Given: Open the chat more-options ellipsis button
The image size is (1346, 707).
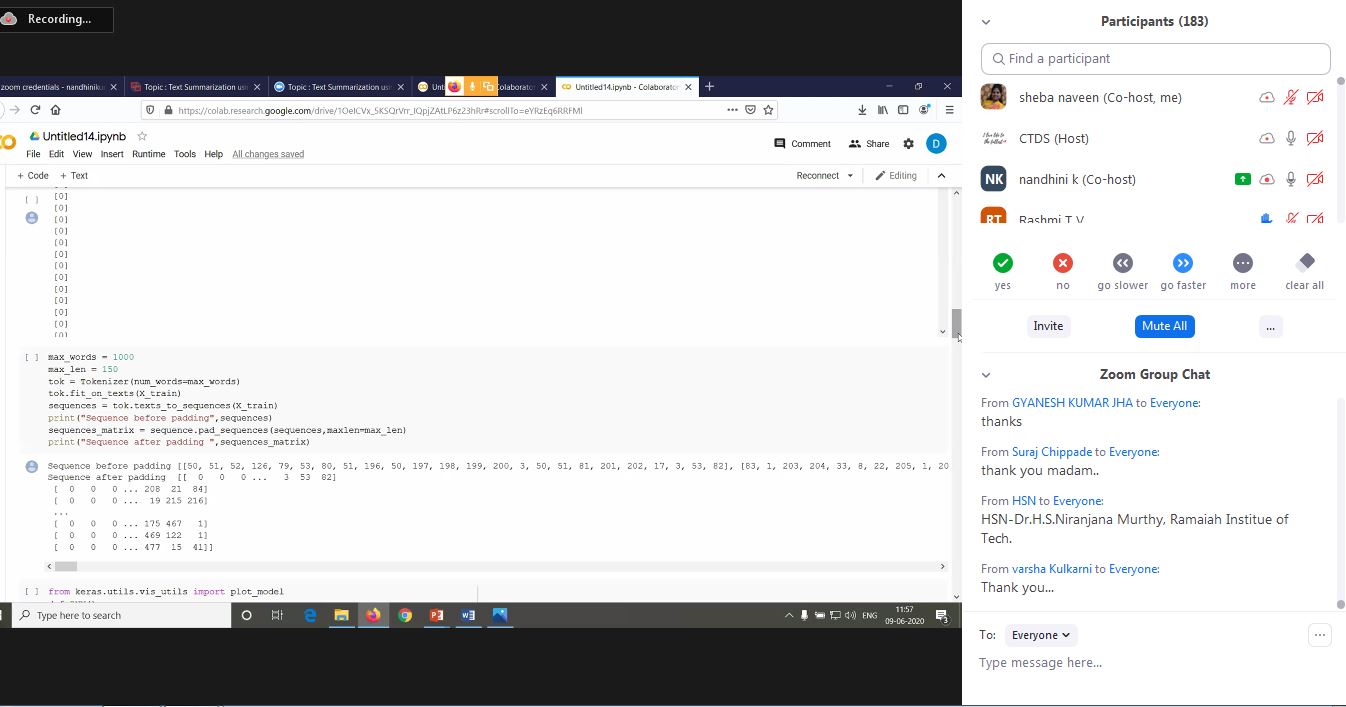Looking at the screenshot, I should [1320, 635].
